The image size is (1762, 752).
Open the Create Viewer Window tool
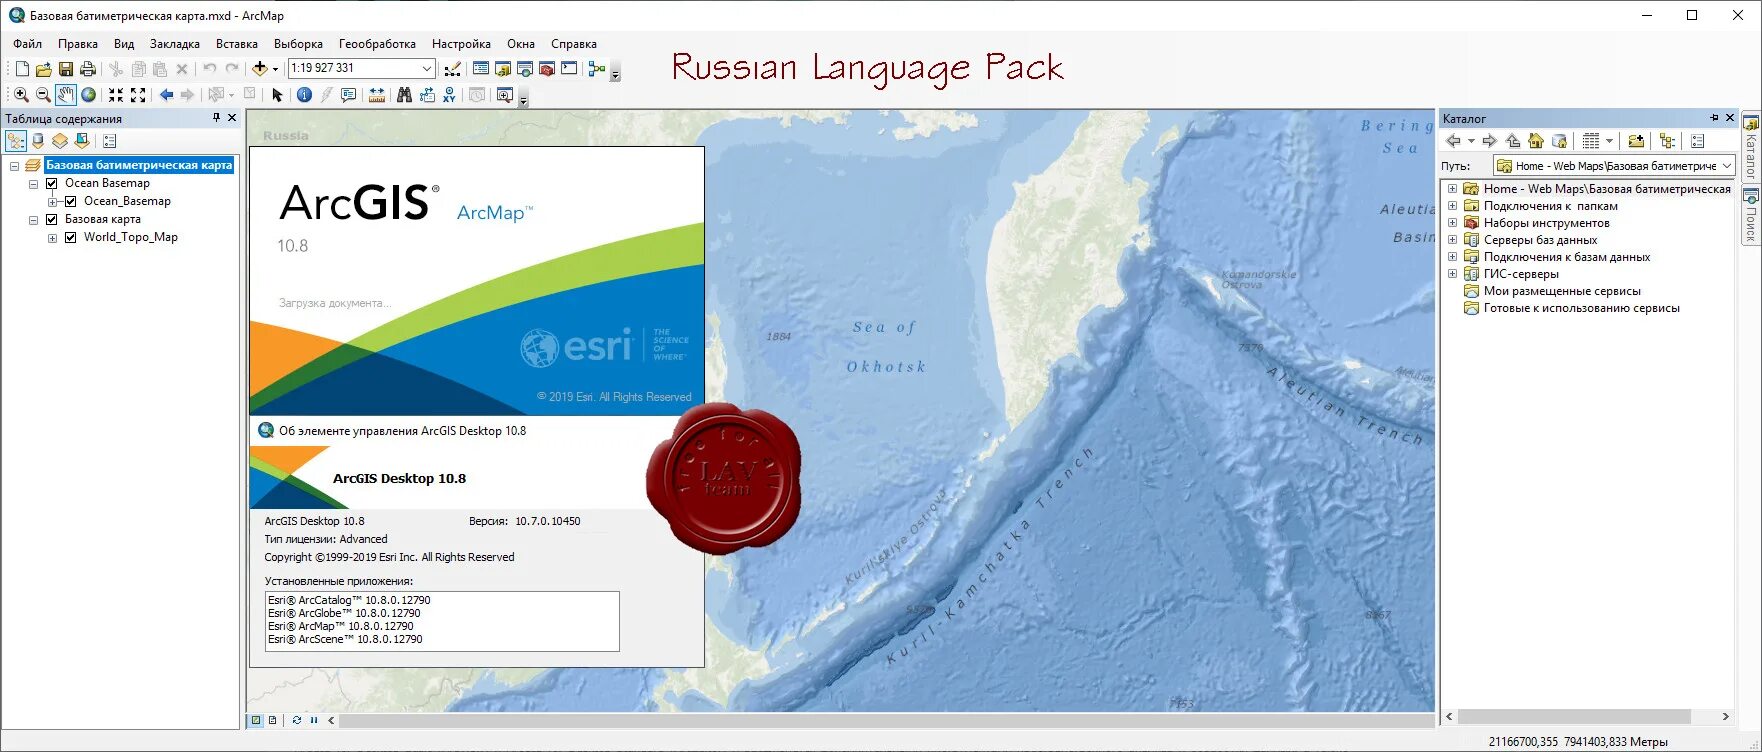[x=505, y=95]
